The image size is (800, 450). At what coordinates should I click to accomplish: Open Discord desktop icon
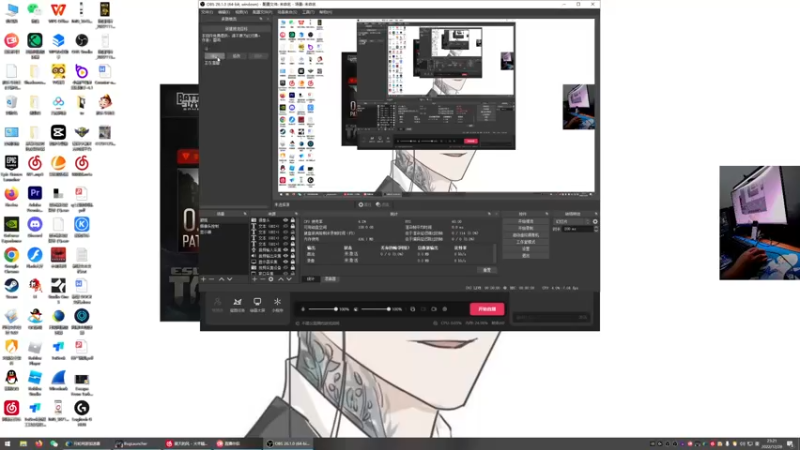pyautogui.click(x=35, y=228)
